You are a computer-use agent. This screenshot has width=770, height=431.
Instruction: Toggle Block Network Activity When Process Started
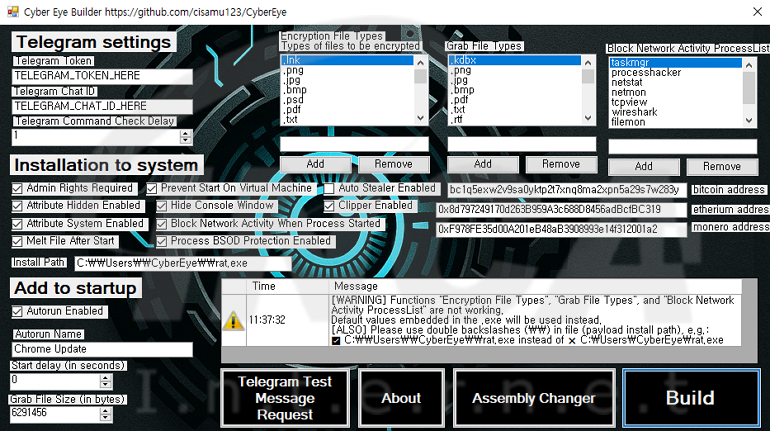pyautogui.click(x=162, y=224)
